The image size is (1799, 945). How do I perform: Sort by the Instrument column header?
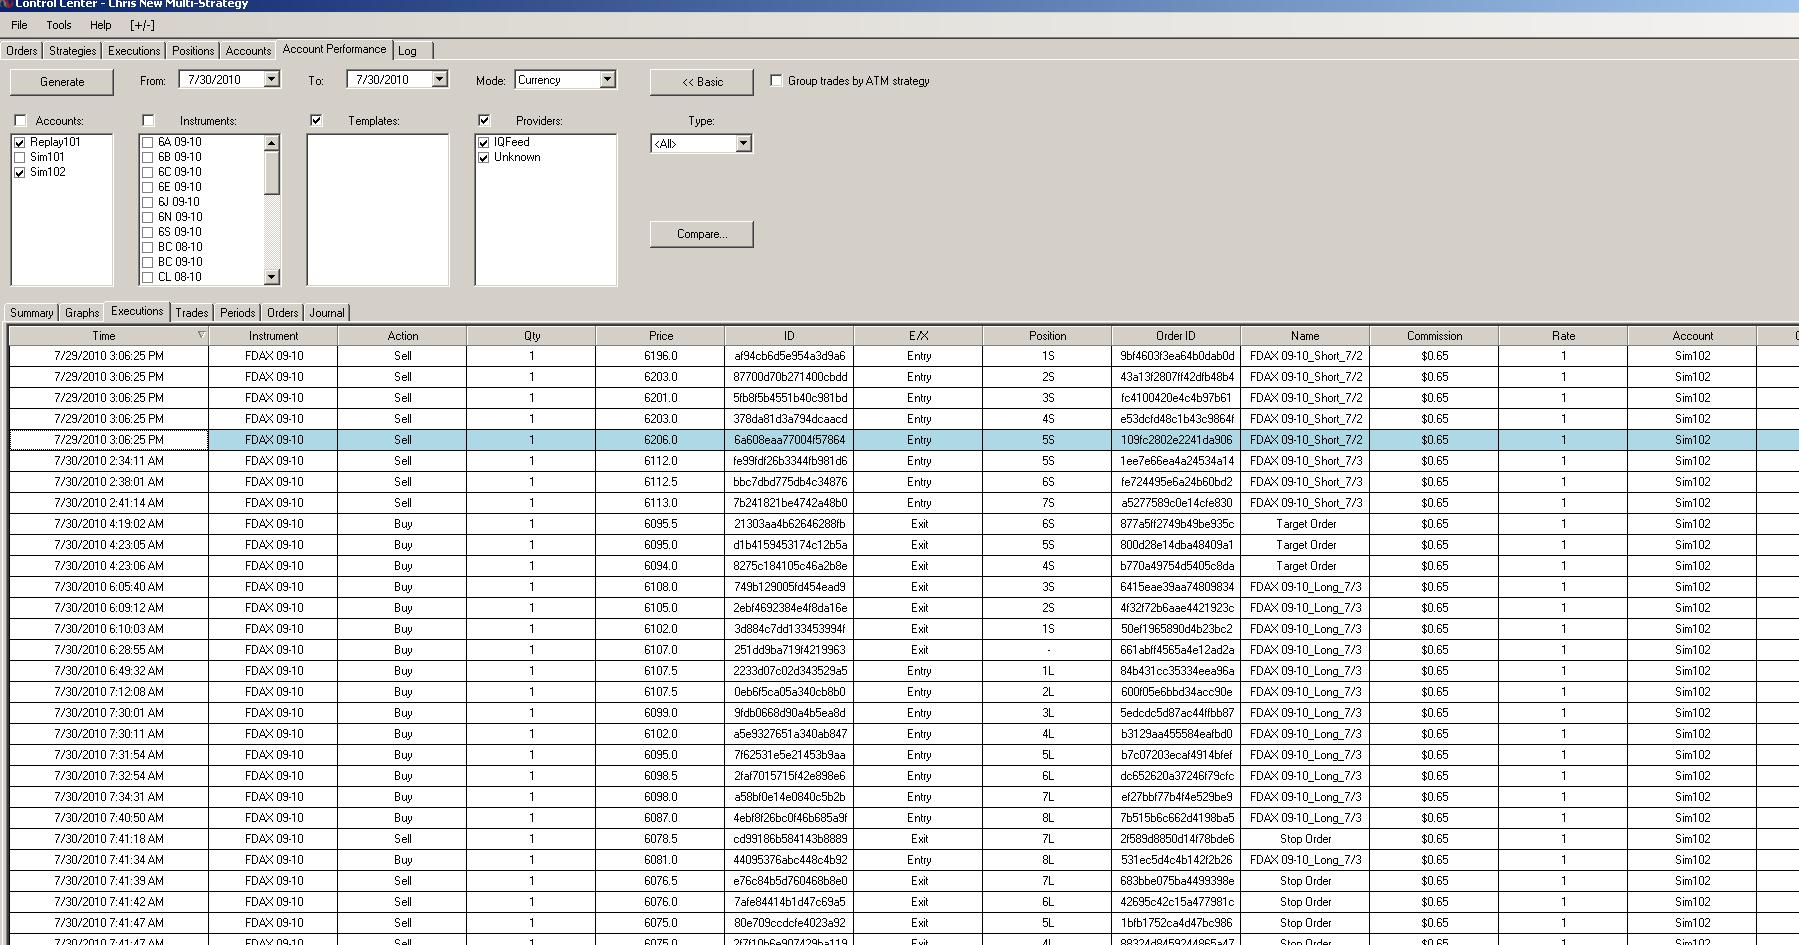273,336
